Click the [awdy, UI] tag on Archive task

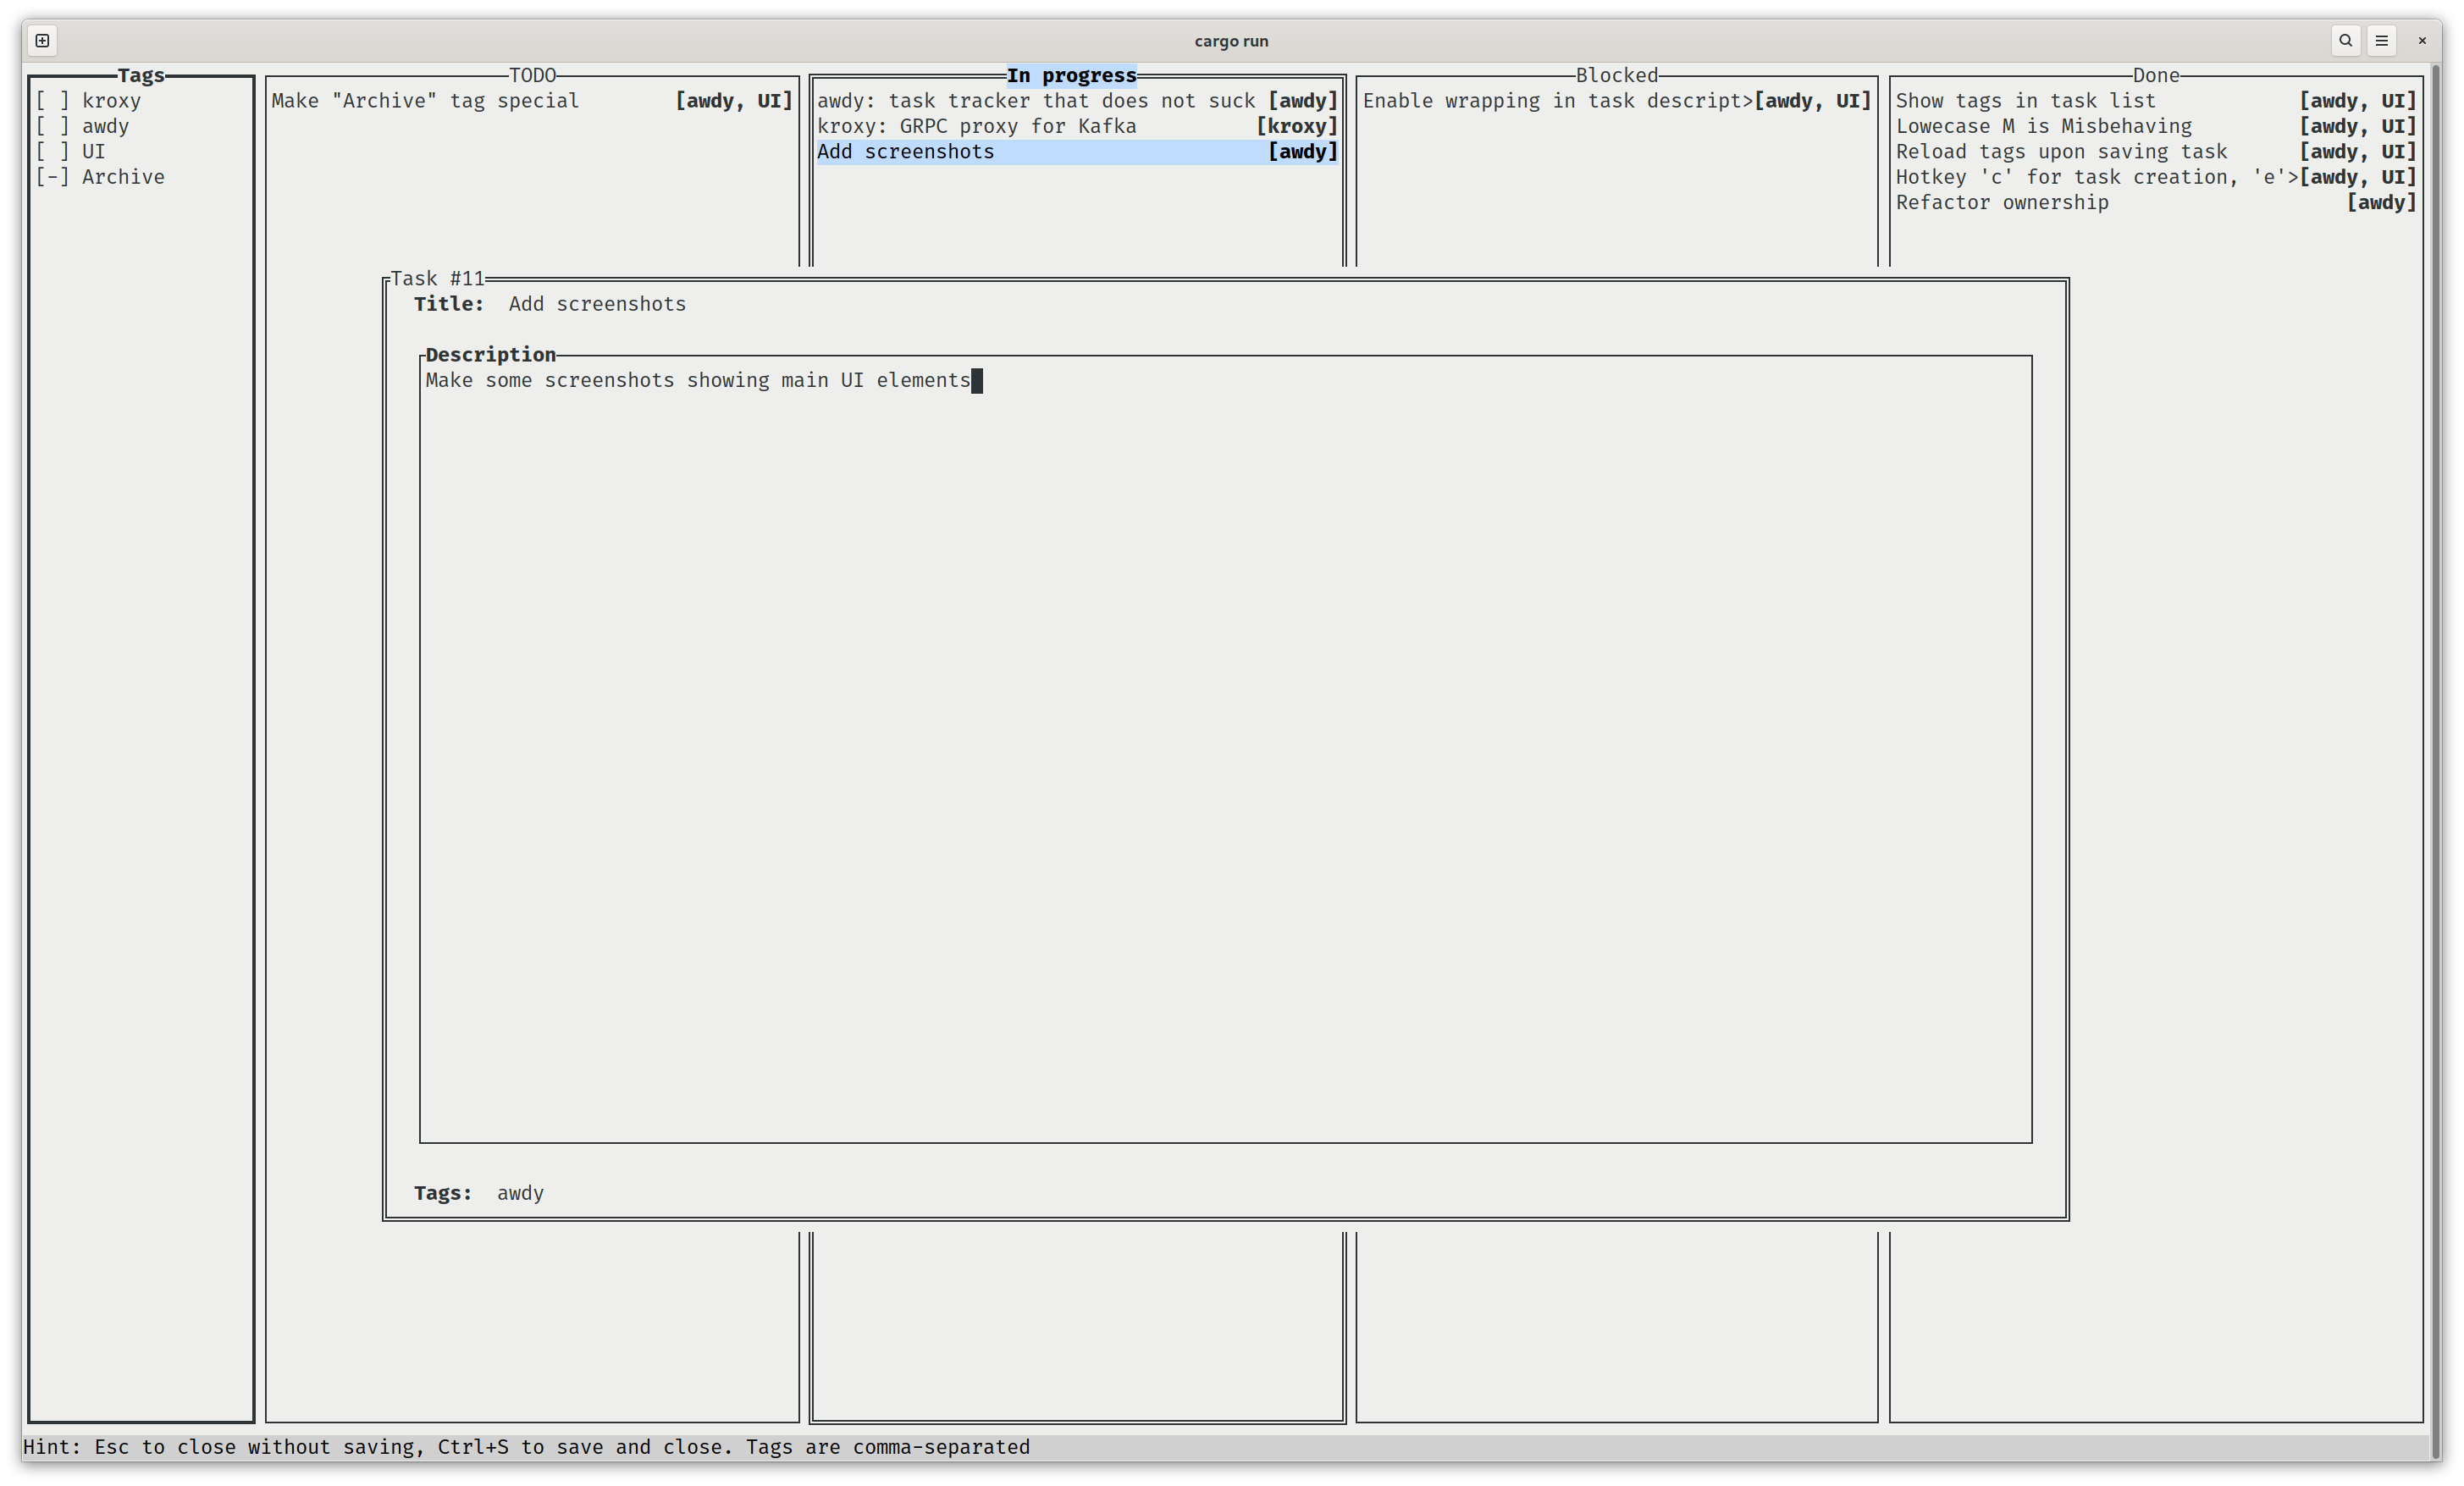tap(734, 101)
